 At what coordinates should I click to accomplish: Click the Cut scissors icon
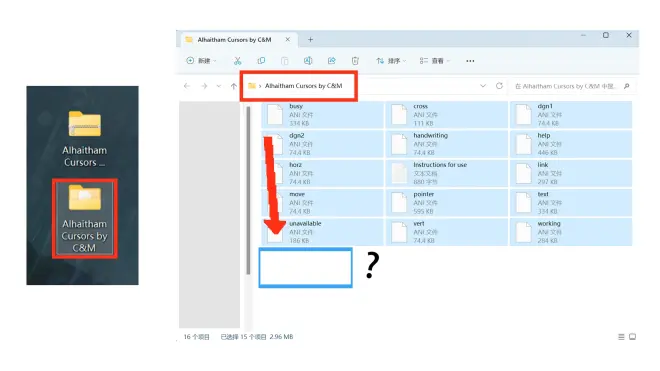237,61
